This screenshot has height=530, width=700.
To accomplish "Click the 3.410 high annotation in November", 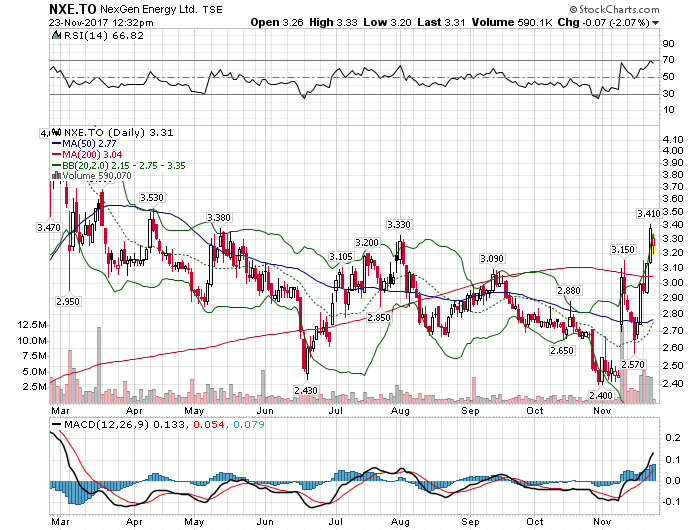I will pos(648,213).
